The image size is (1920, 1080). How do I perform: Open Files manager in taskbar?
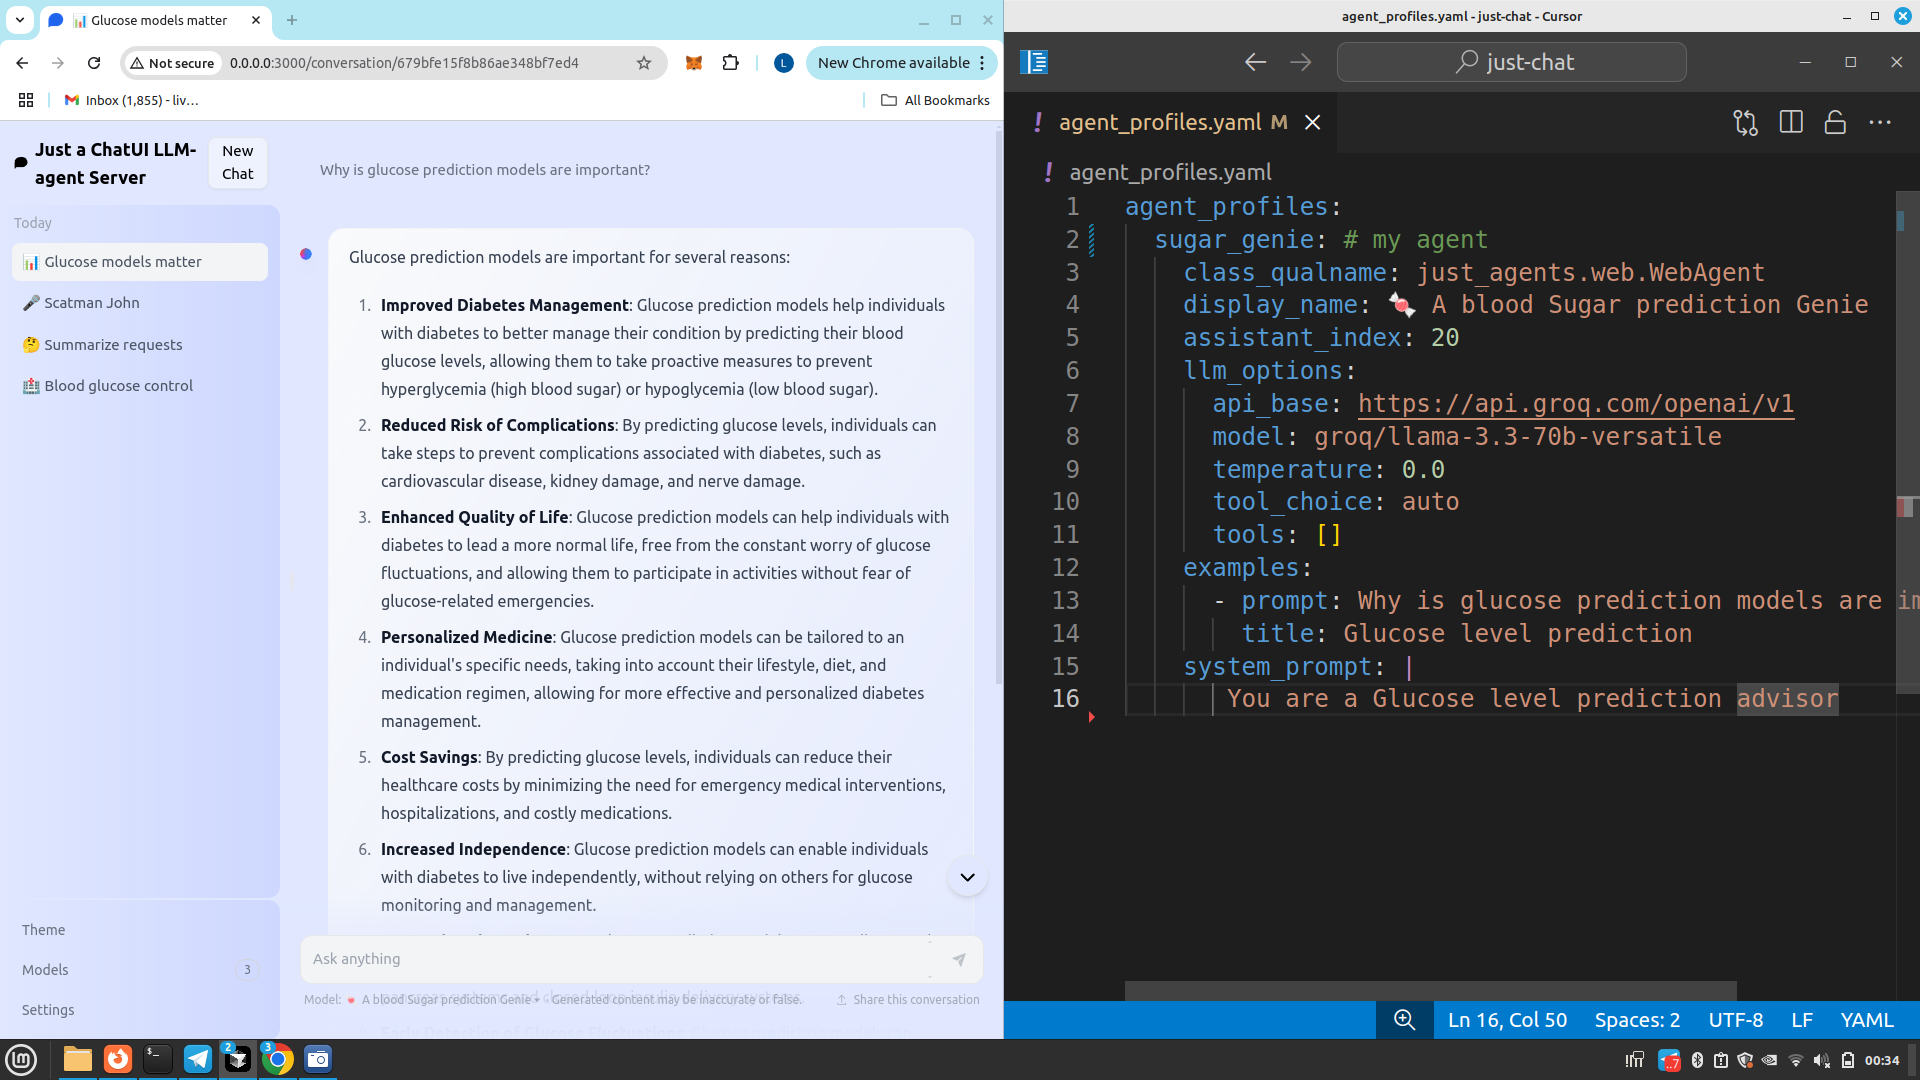tap(77, 1059)
